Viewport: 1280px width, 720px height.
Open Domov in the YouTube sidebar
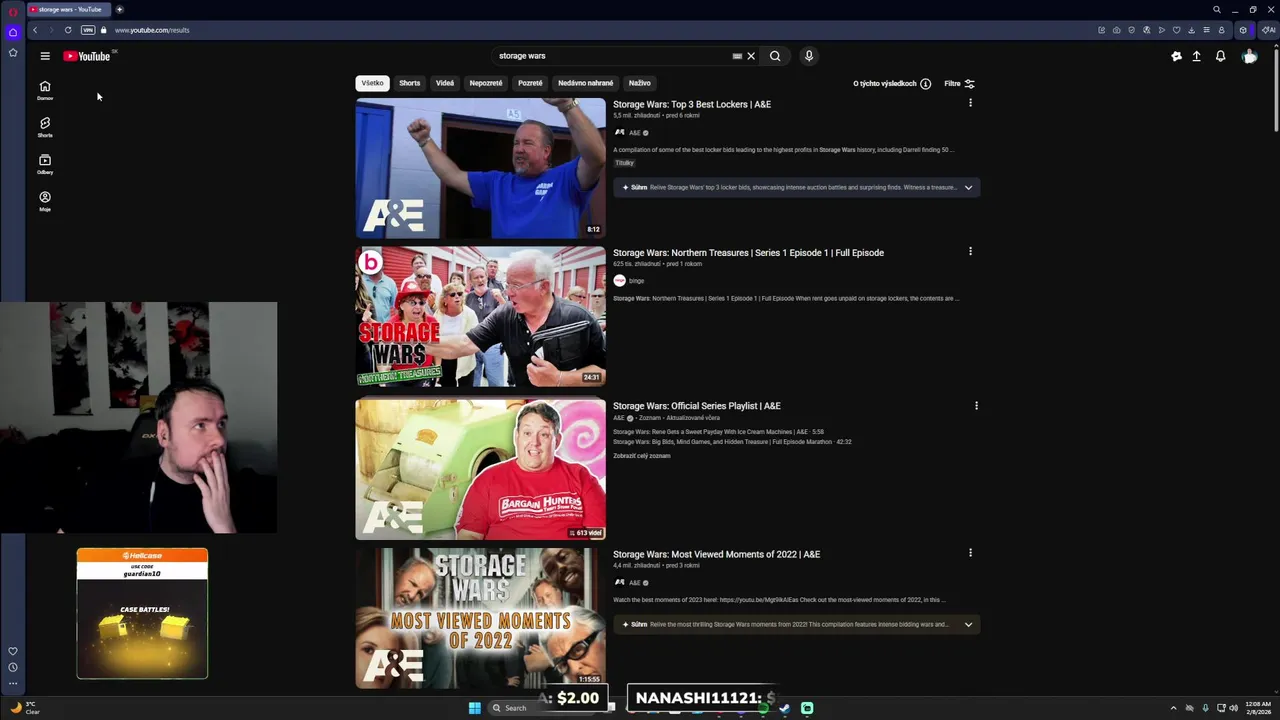click(x=45, y=90)
